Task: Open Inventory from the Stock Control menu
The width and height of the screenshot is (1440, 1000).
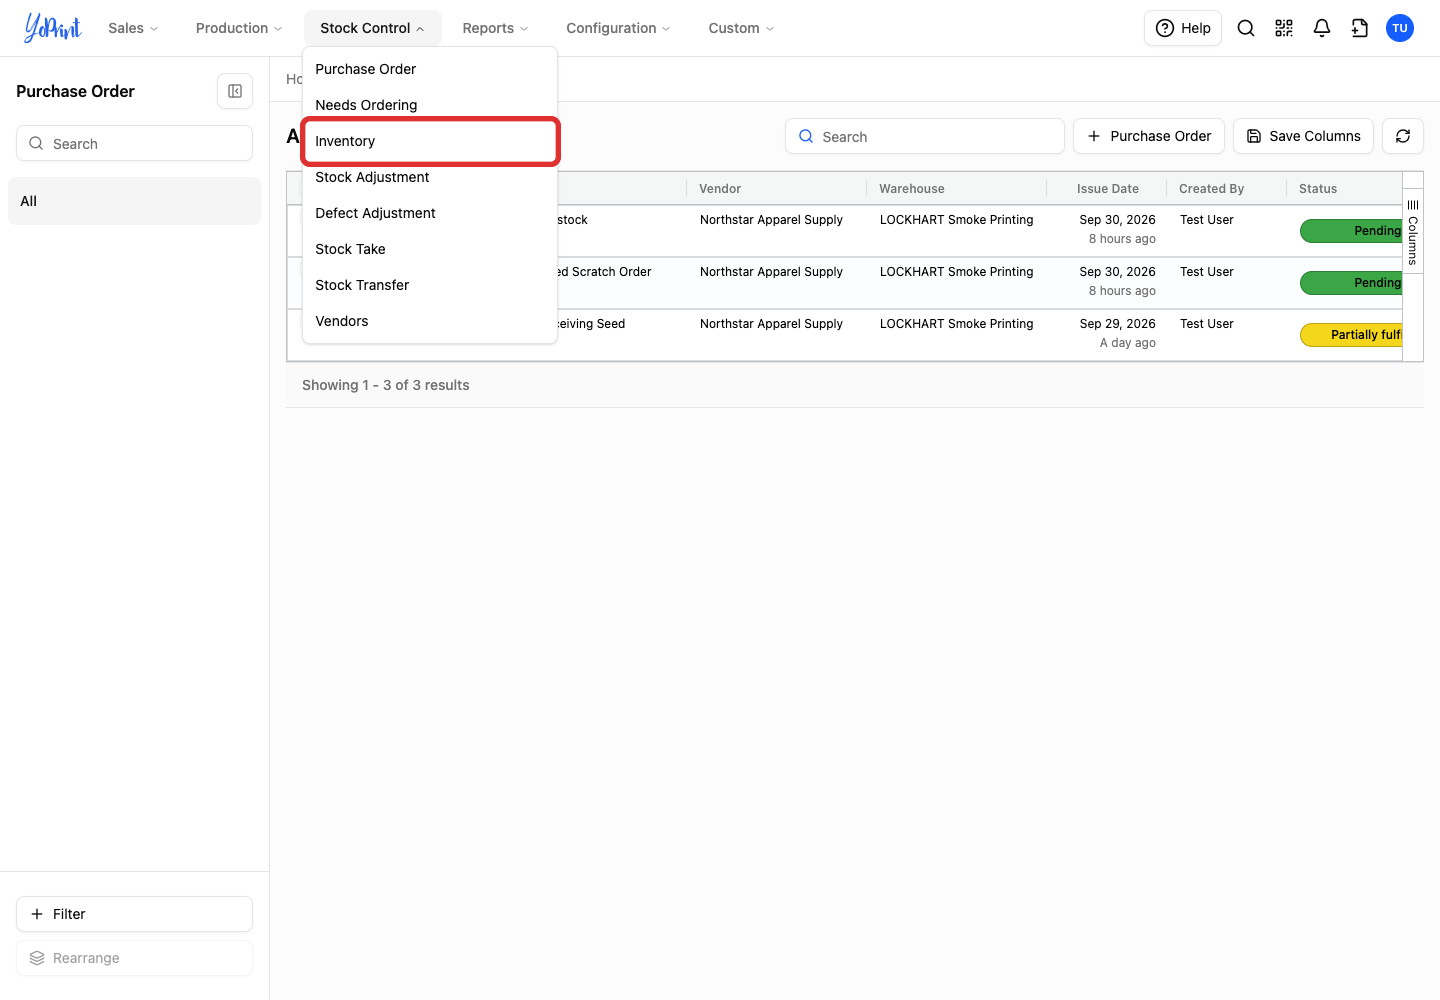Action: tap(430, 141)
